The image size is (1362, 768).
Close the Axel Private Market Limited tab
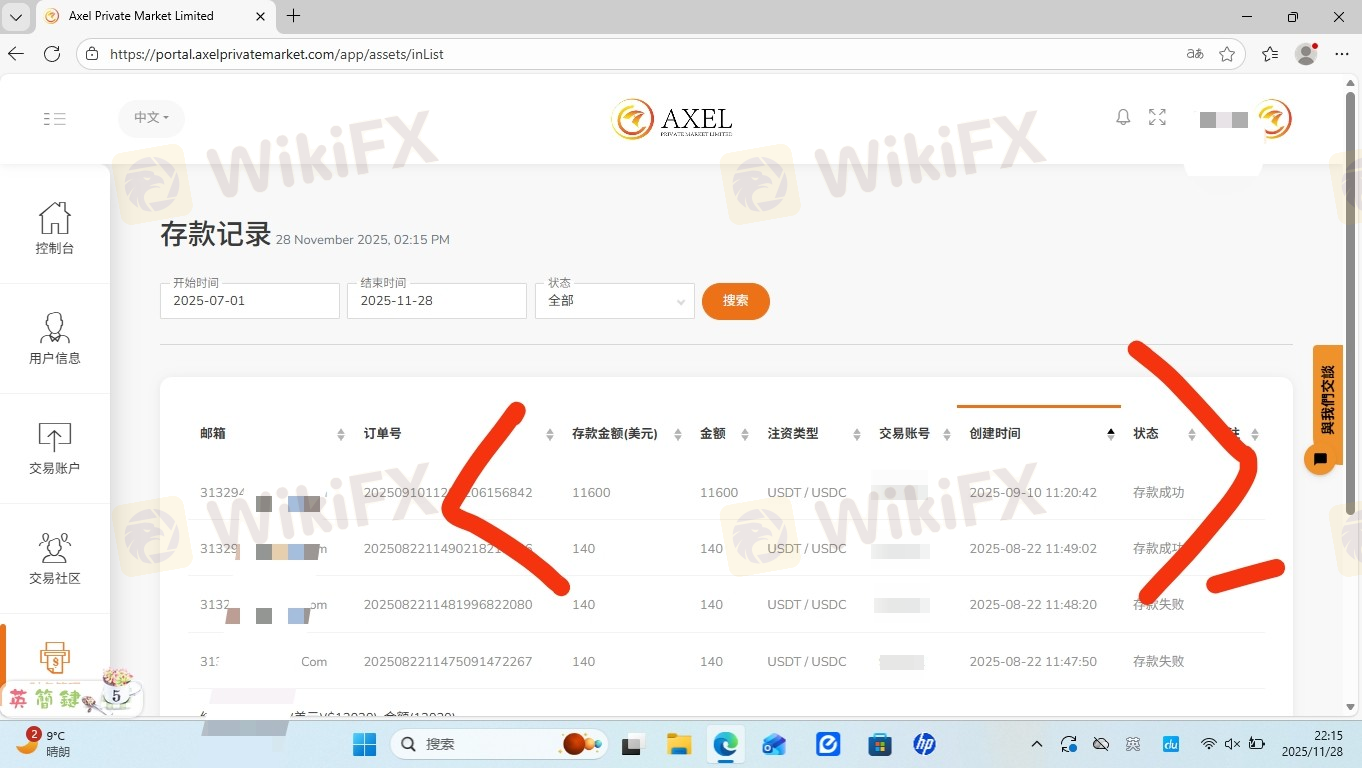(260, 16)
